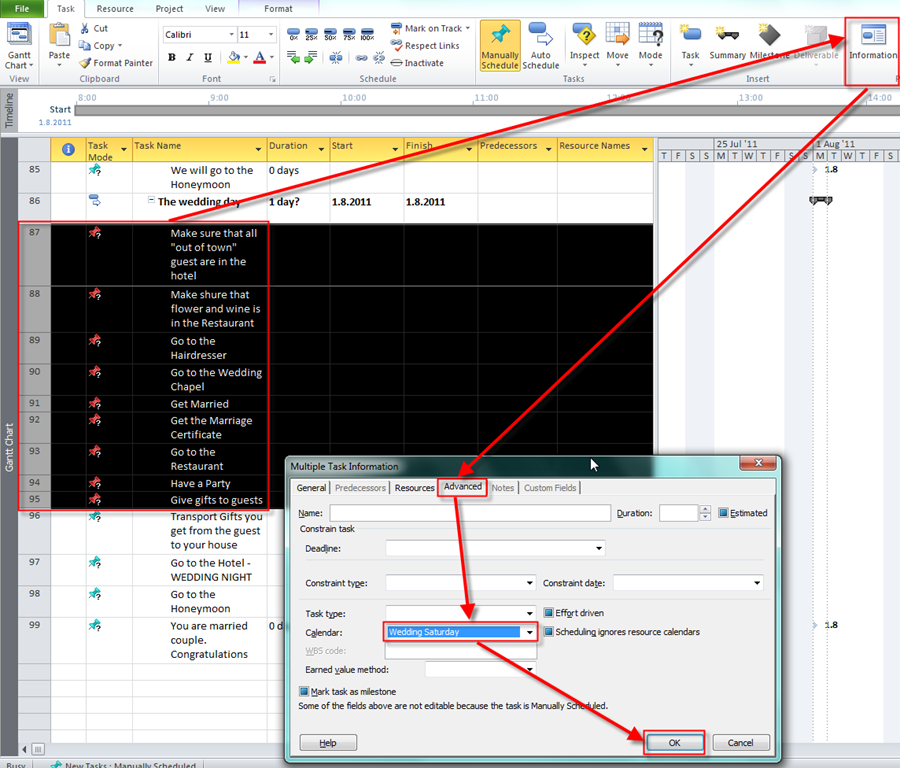This screenshot has width=900, height=768.
Task: Open the Constraint type dropdown
Action: point(529,583)
